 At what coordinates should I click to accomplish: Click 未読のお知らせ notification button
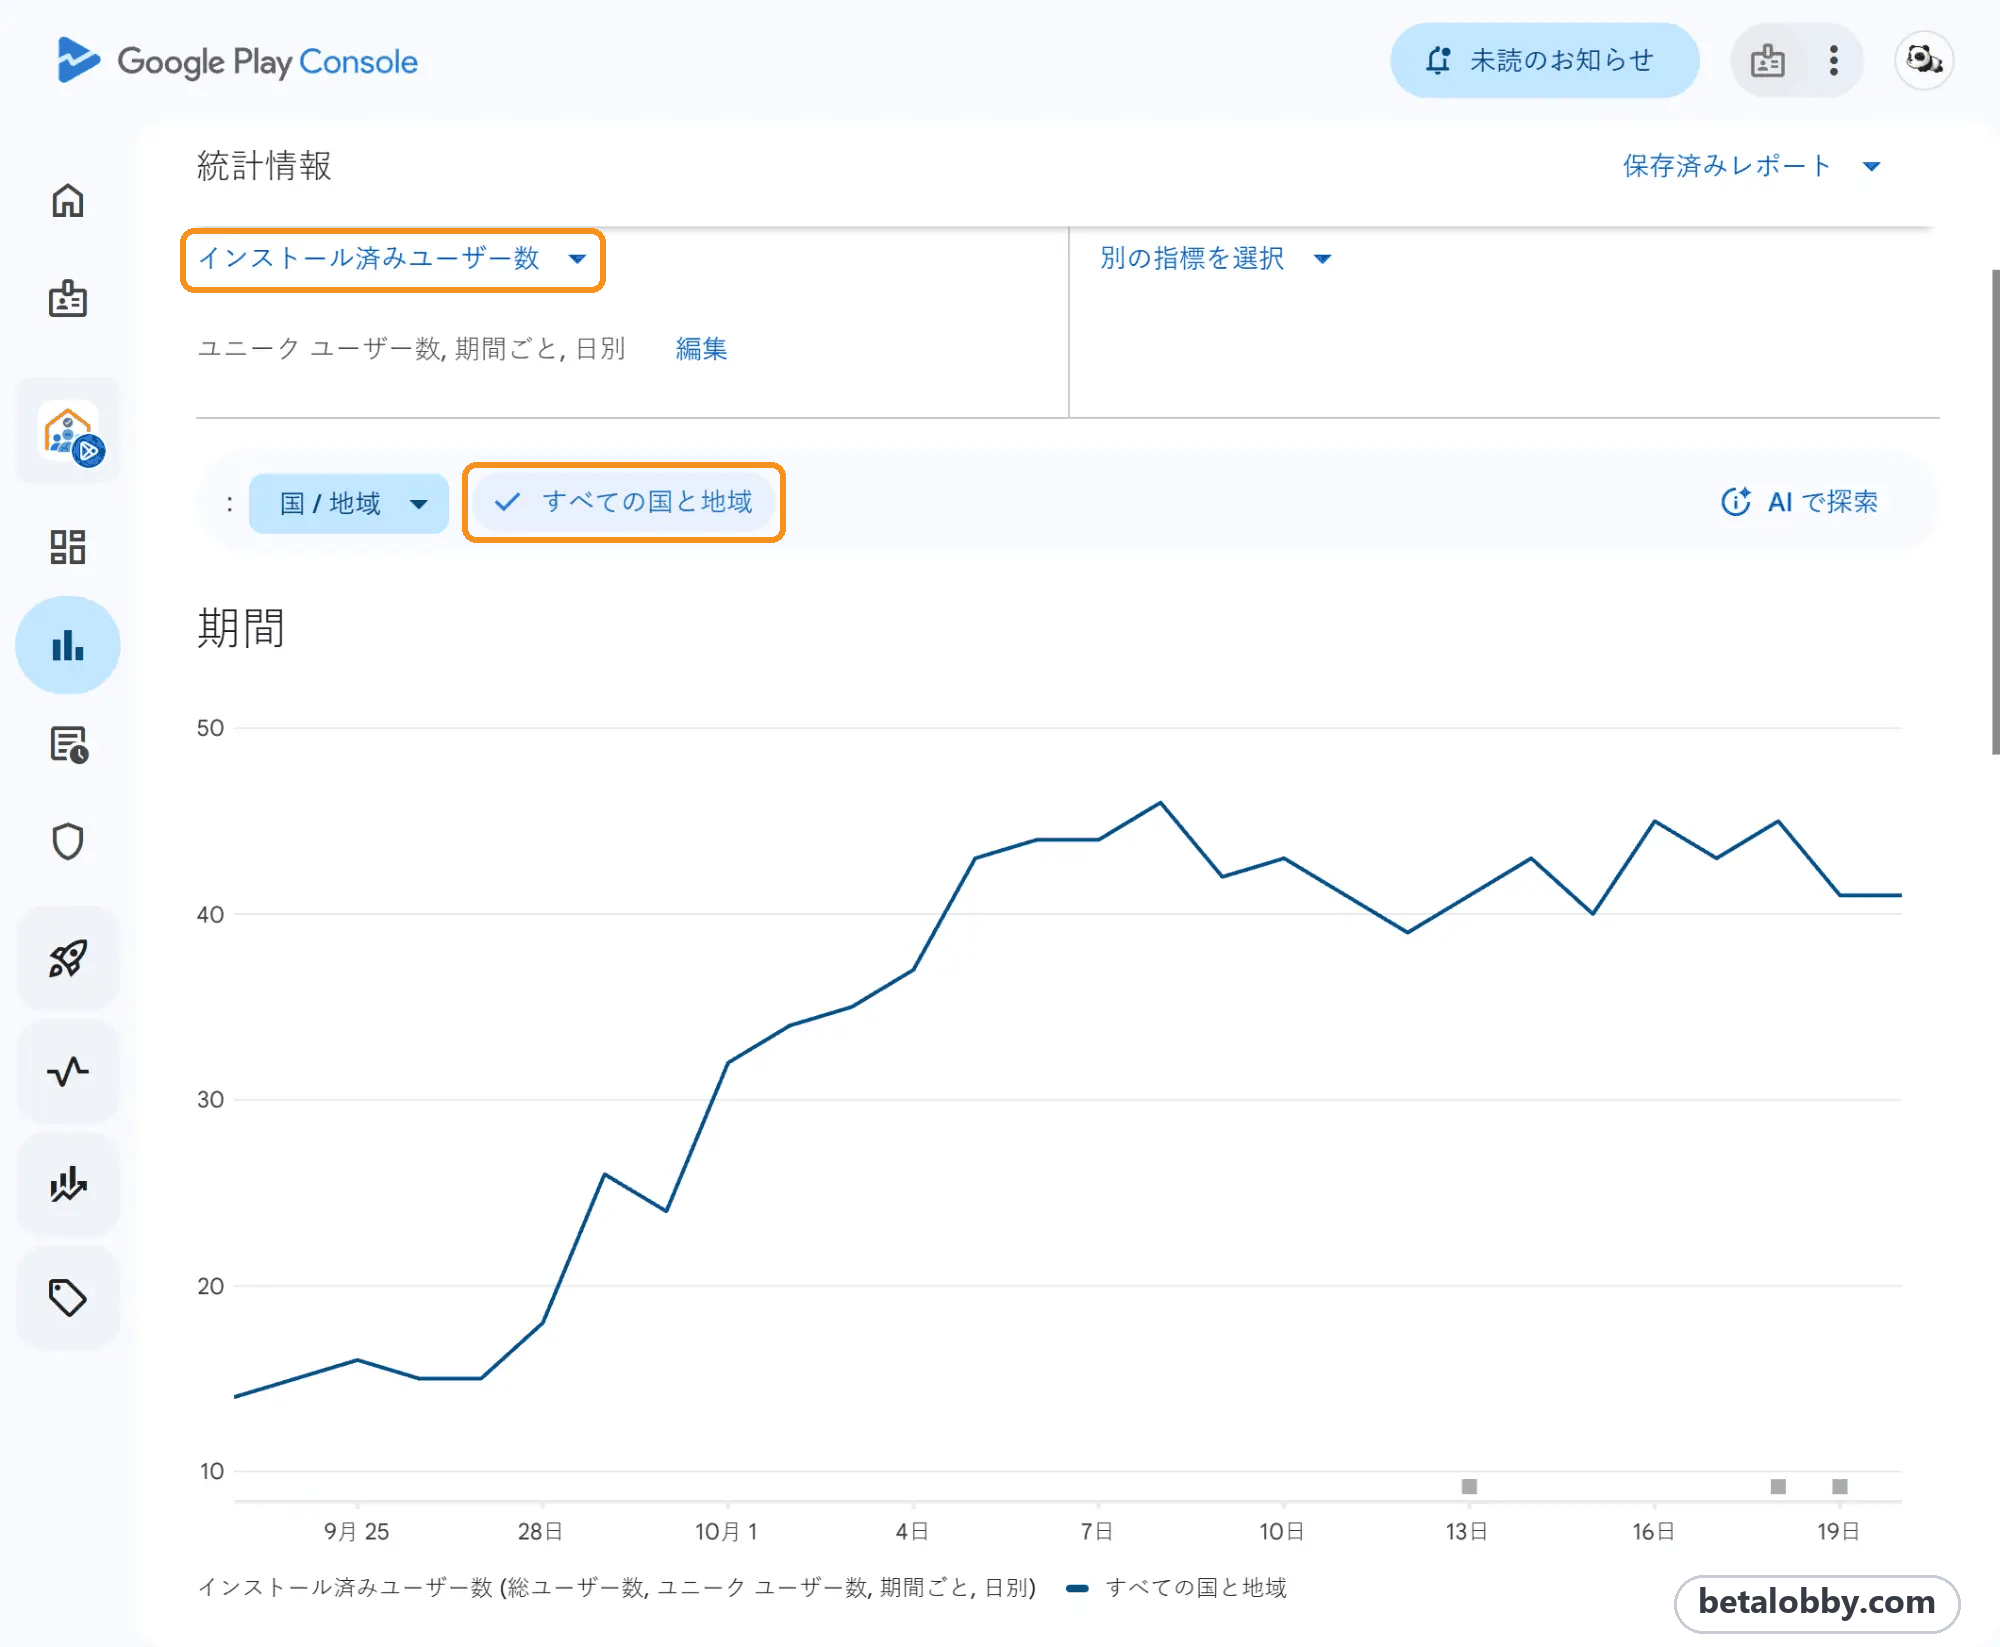[x=1544, y=61]
